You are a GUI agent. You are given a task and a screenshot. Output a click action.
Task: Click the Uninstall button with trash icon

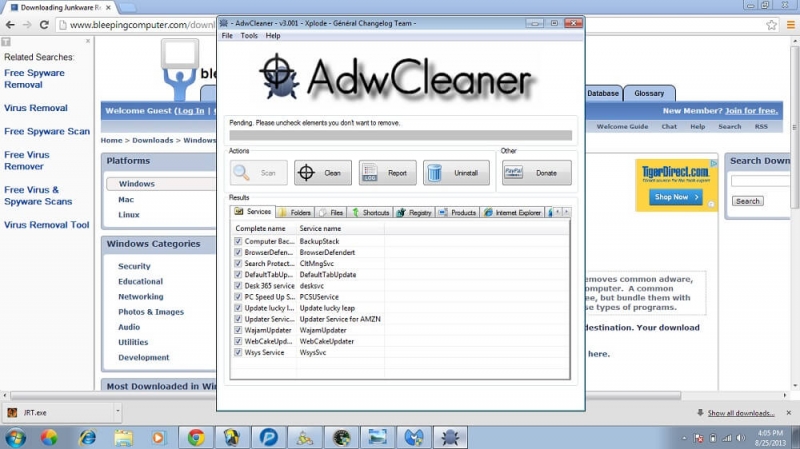(456, 173)
